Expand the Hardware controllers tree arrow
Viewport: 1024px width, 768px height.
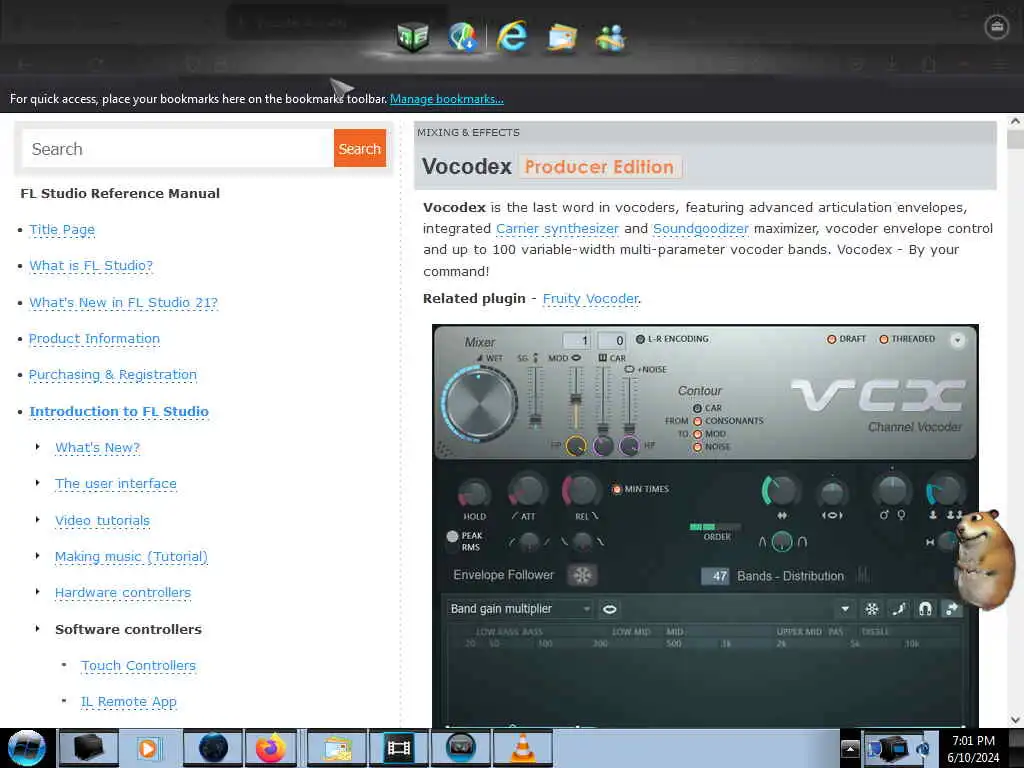click(37, 592)
